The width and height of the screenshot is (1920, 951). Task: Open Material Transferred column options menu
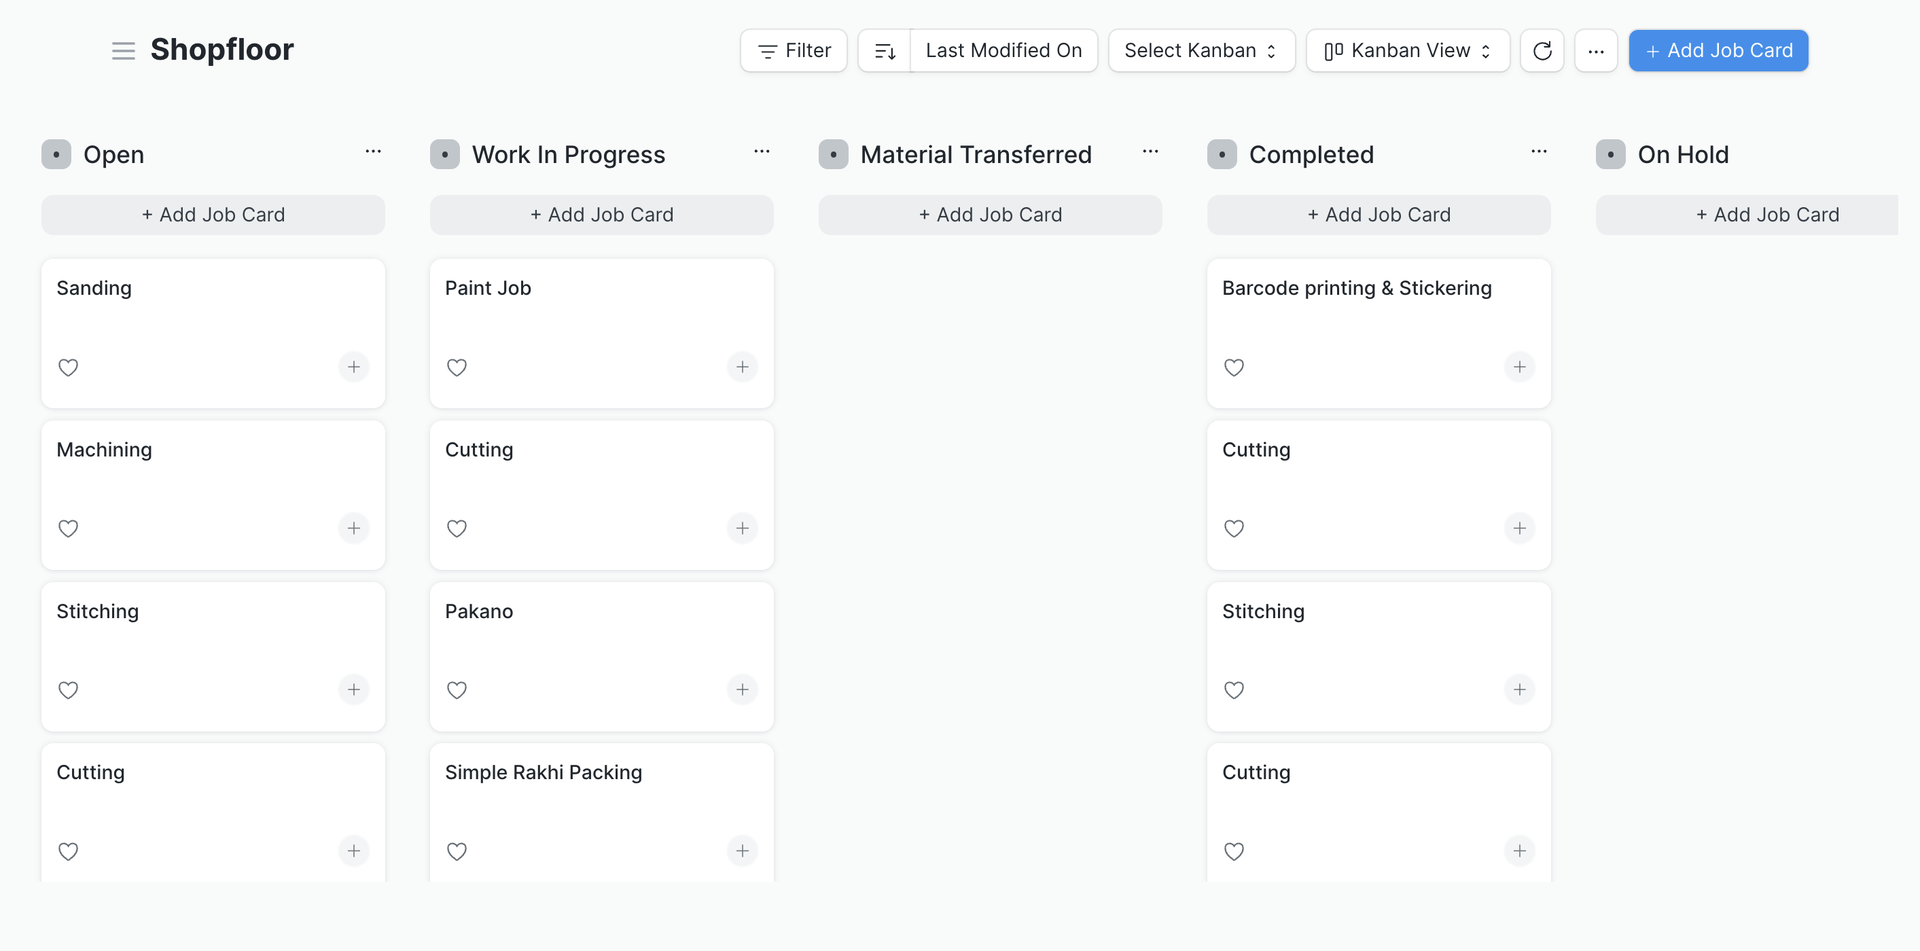click(1150, 152)
